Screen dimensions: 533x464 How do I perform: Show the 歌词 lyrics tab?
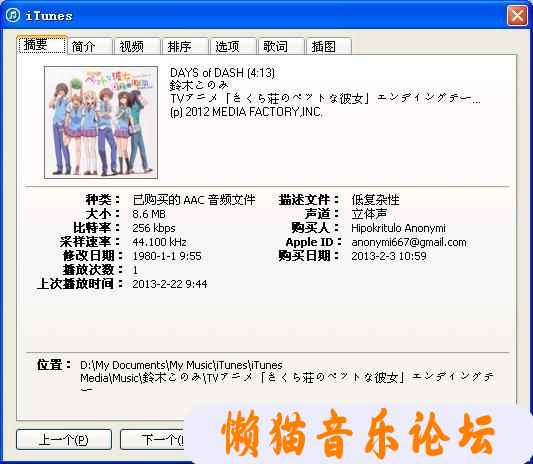tap(281, 46)
